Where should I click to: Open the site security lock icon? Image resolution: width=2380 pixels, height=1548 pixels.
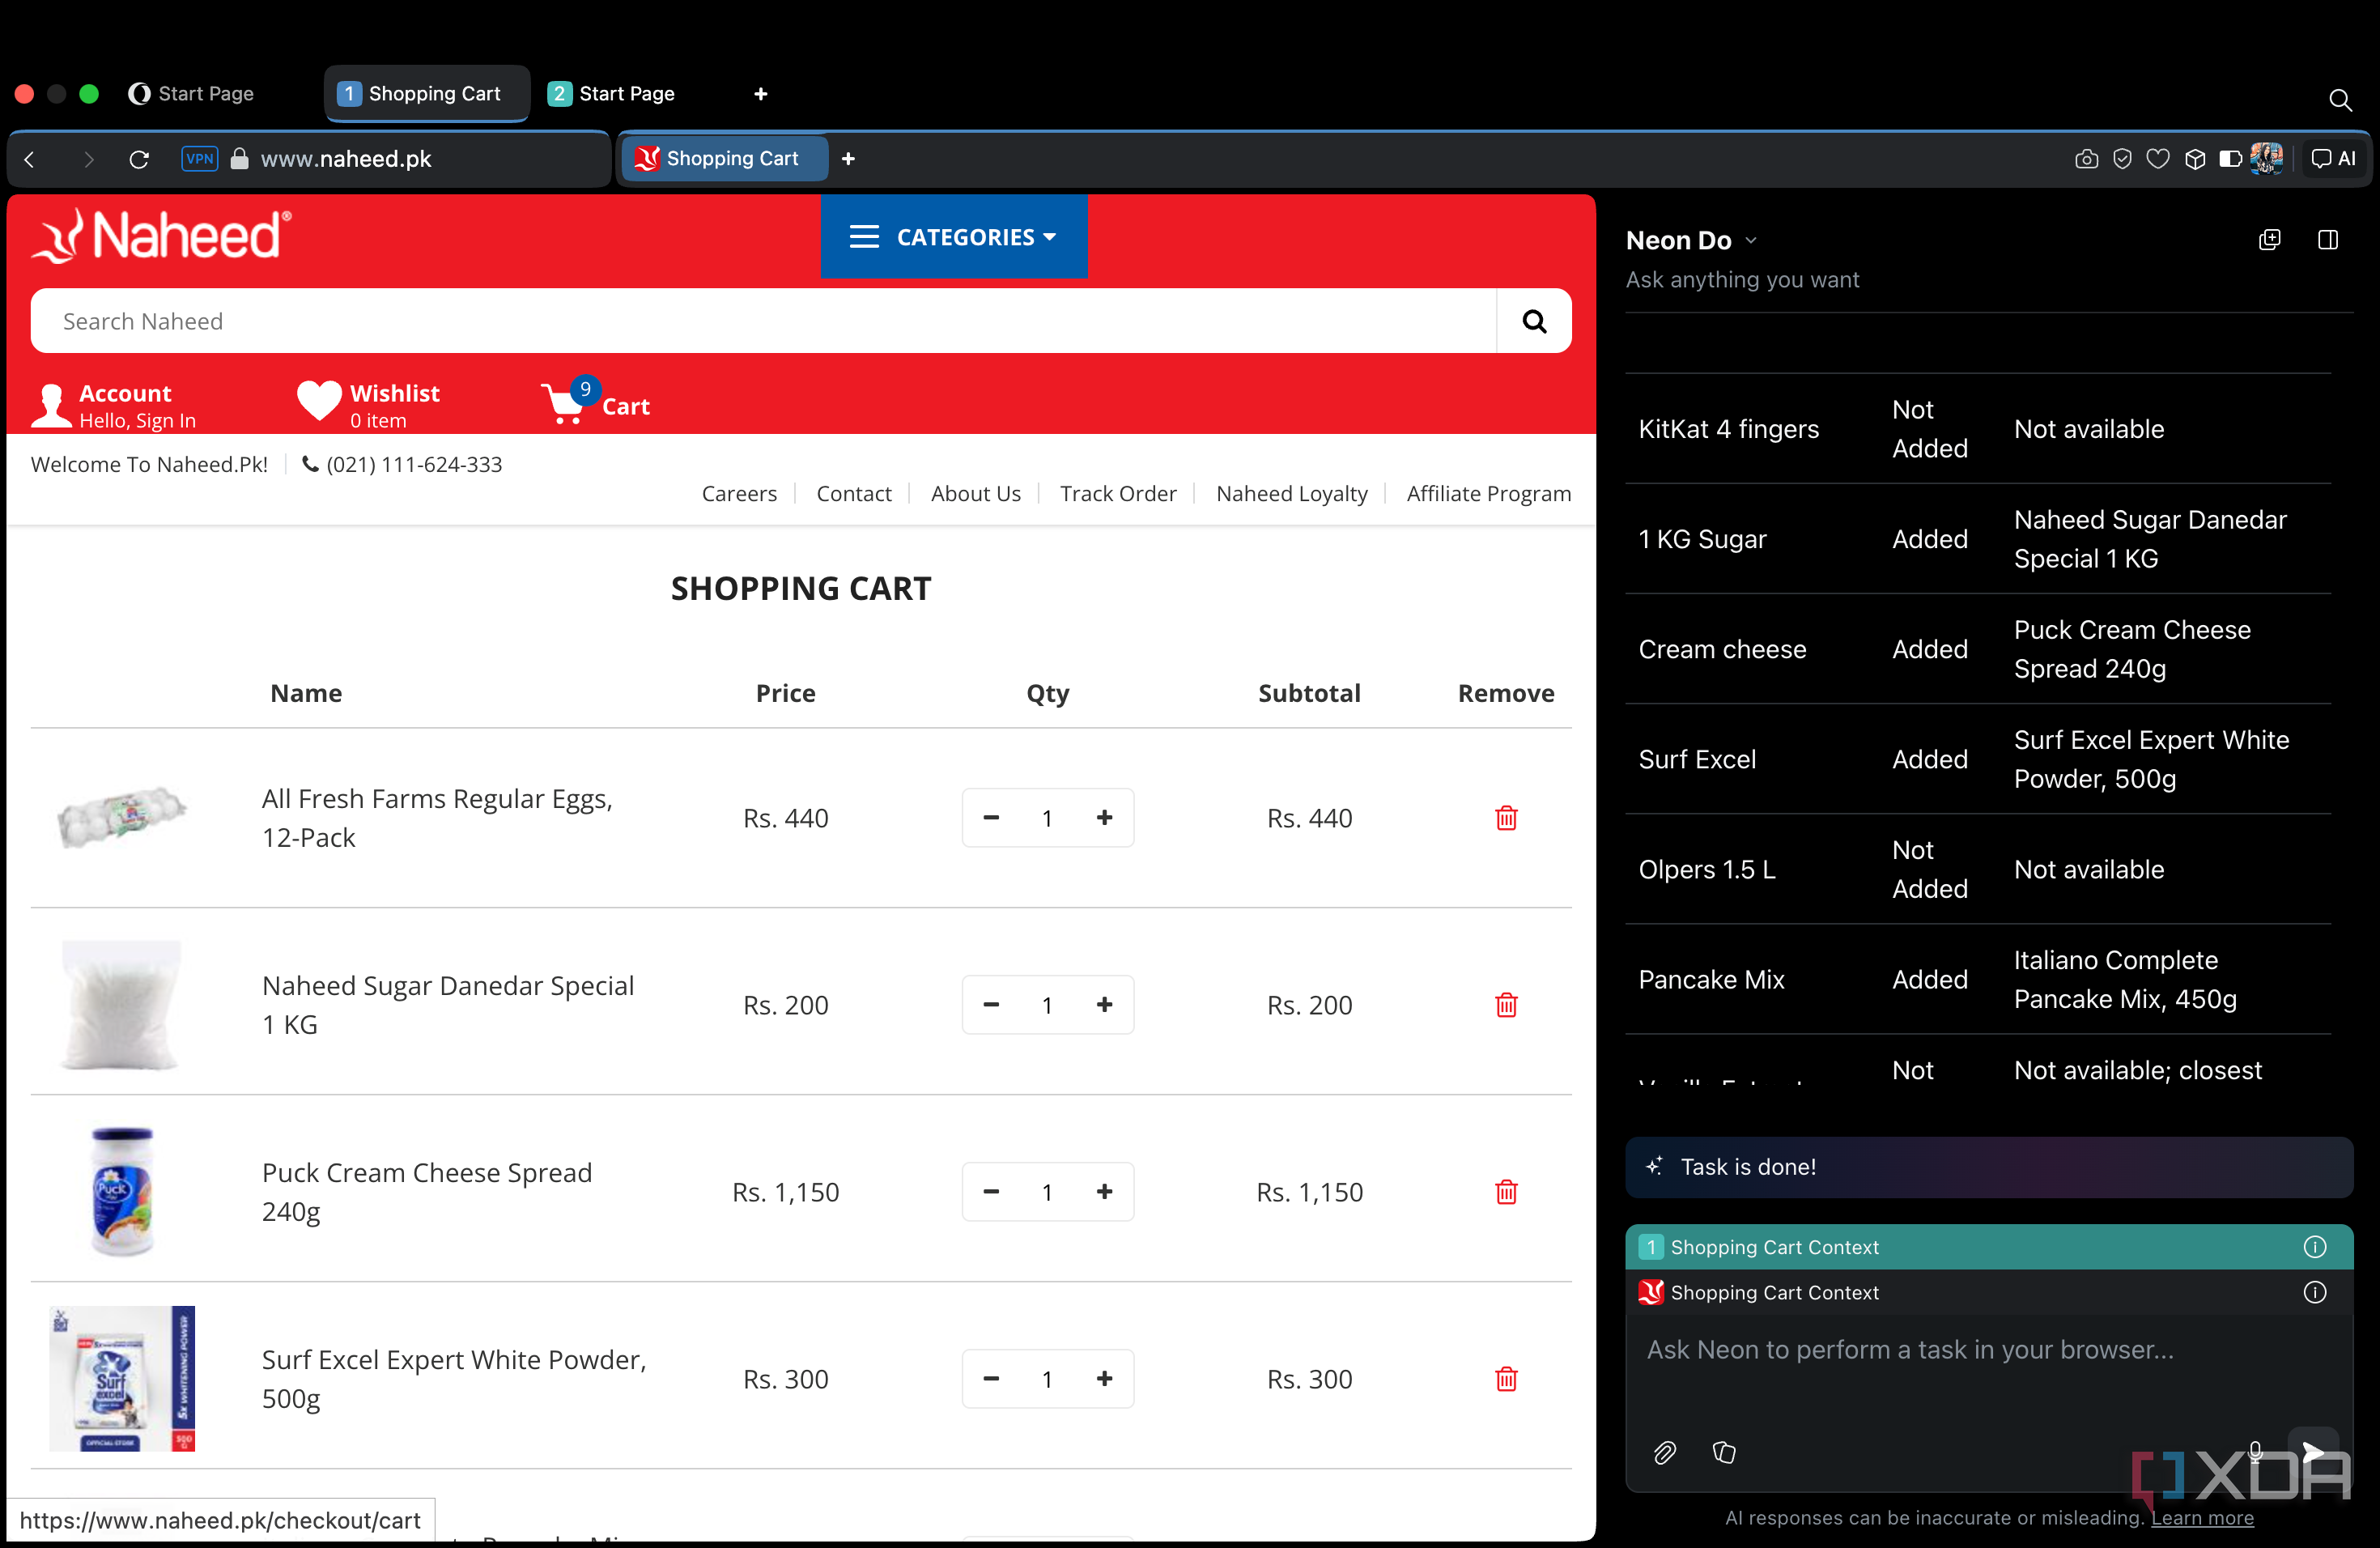(x=239, y=159)
